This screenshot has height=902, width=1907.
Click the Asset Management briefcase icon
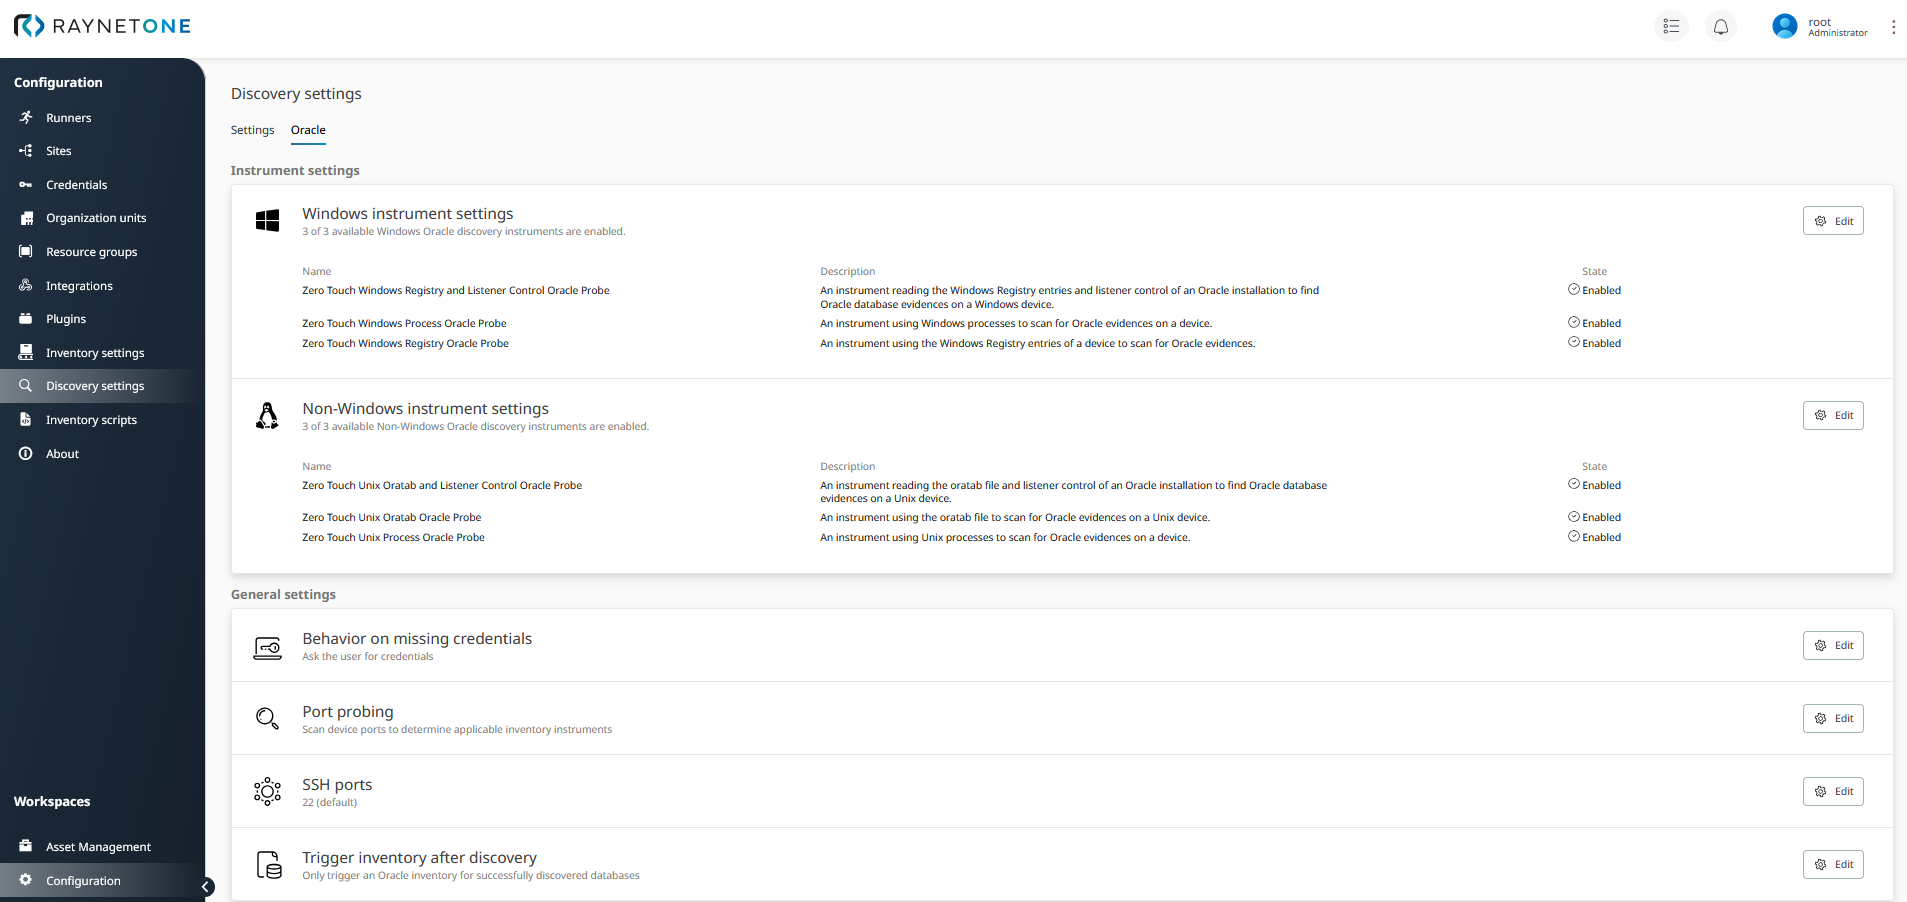coord(26,846)
